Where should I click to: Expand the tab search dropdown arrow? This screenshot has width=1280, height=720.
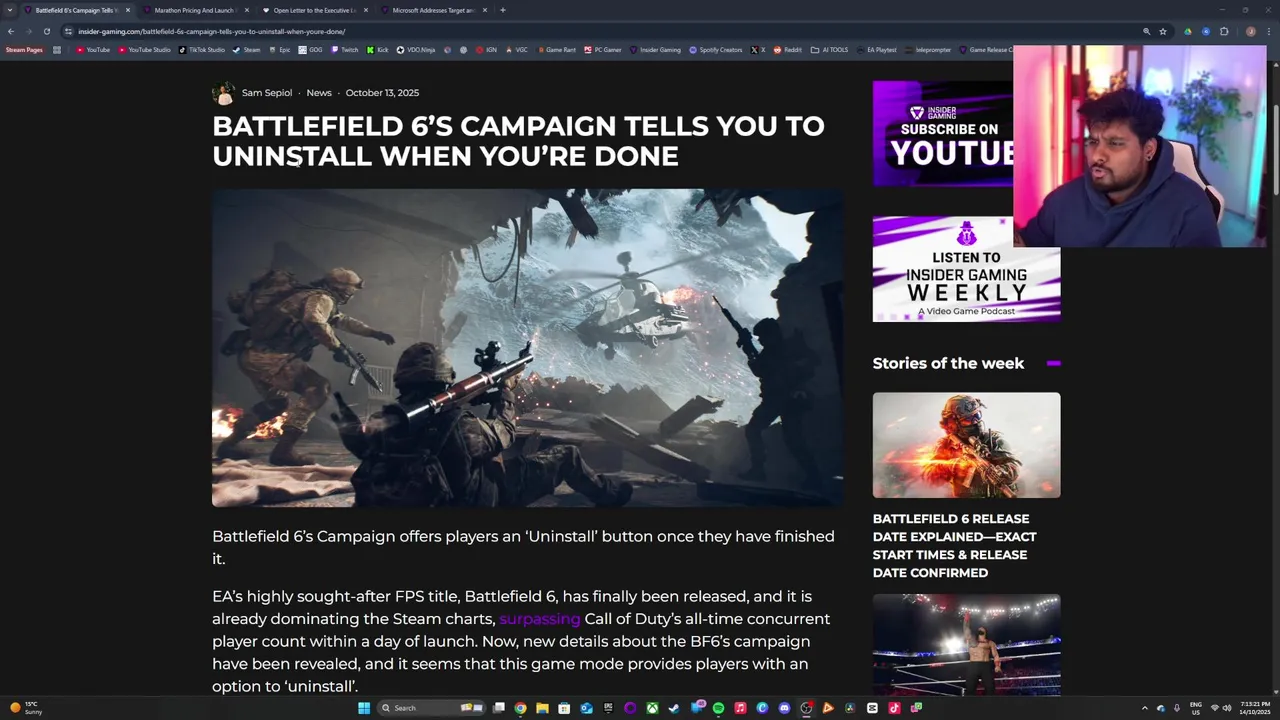click(x=10, y=10)
